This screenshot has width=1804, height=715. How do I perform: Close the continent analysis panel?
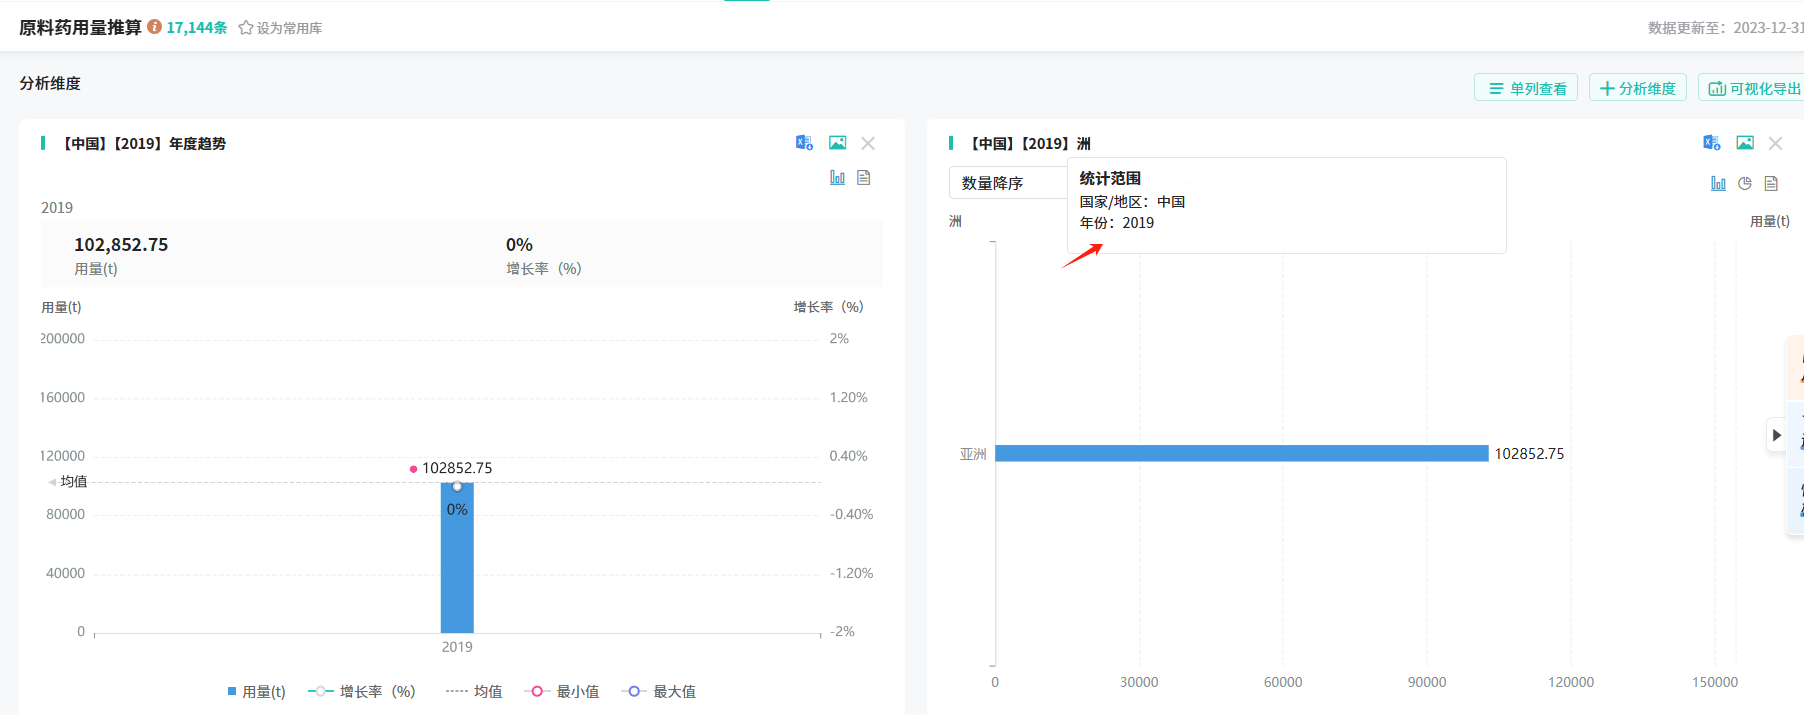pos(1775,143)
